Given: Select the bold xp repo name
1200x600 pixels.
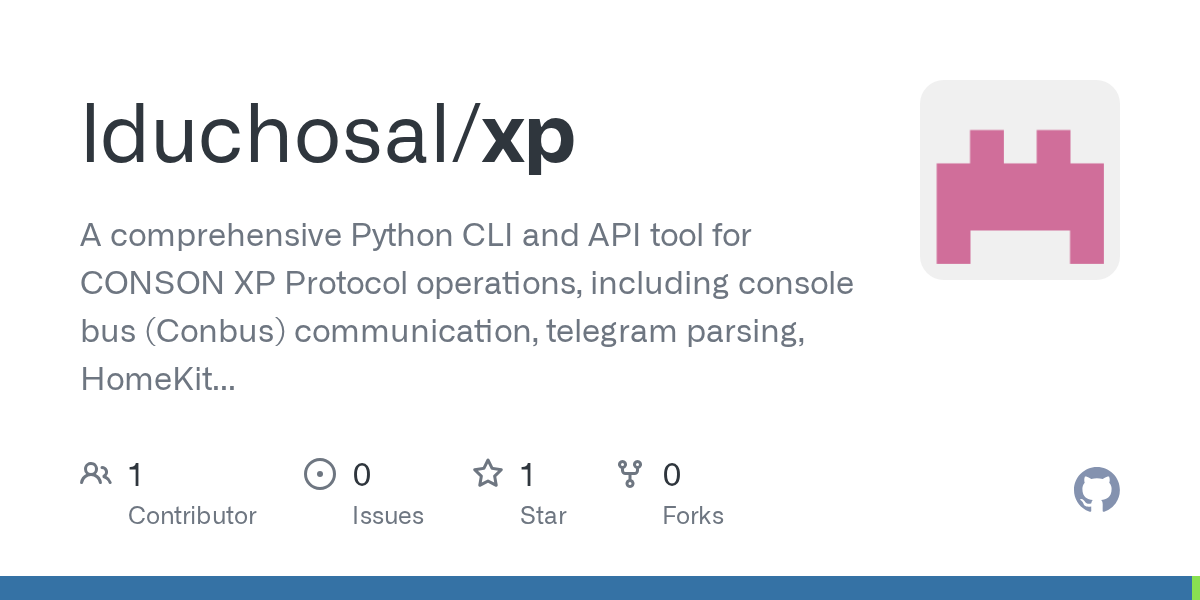Looking at the screenshot, I should point(528,136).
